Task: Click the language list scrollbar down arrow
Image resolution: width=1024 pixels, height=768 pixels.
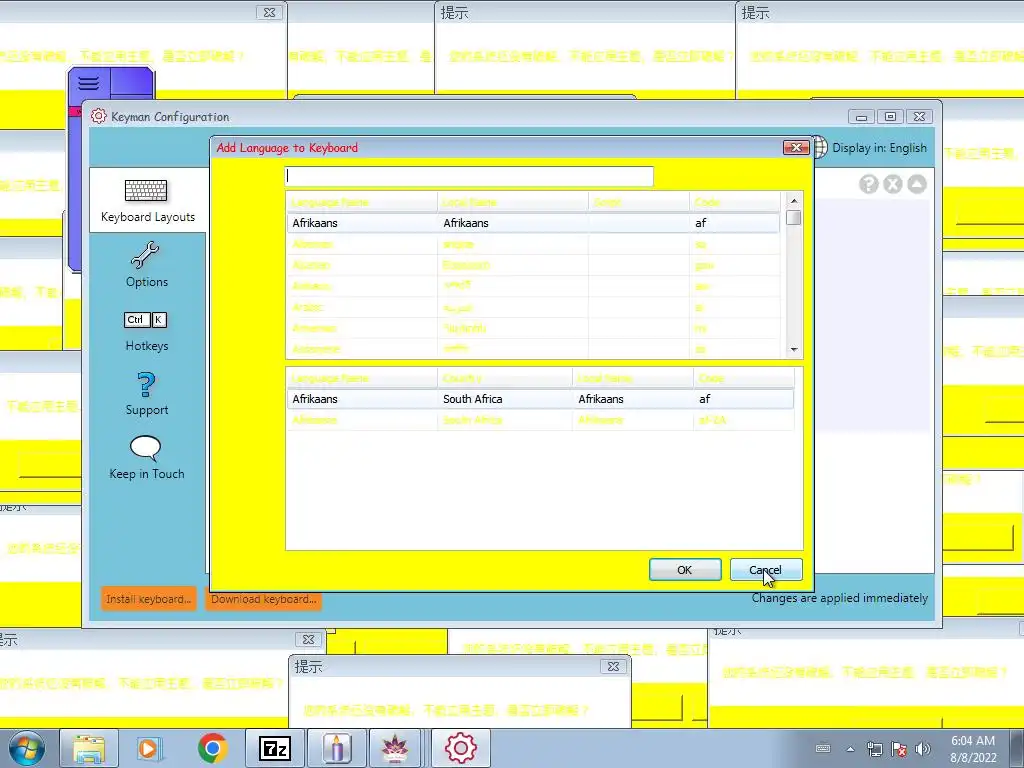Action: [794, 349]
